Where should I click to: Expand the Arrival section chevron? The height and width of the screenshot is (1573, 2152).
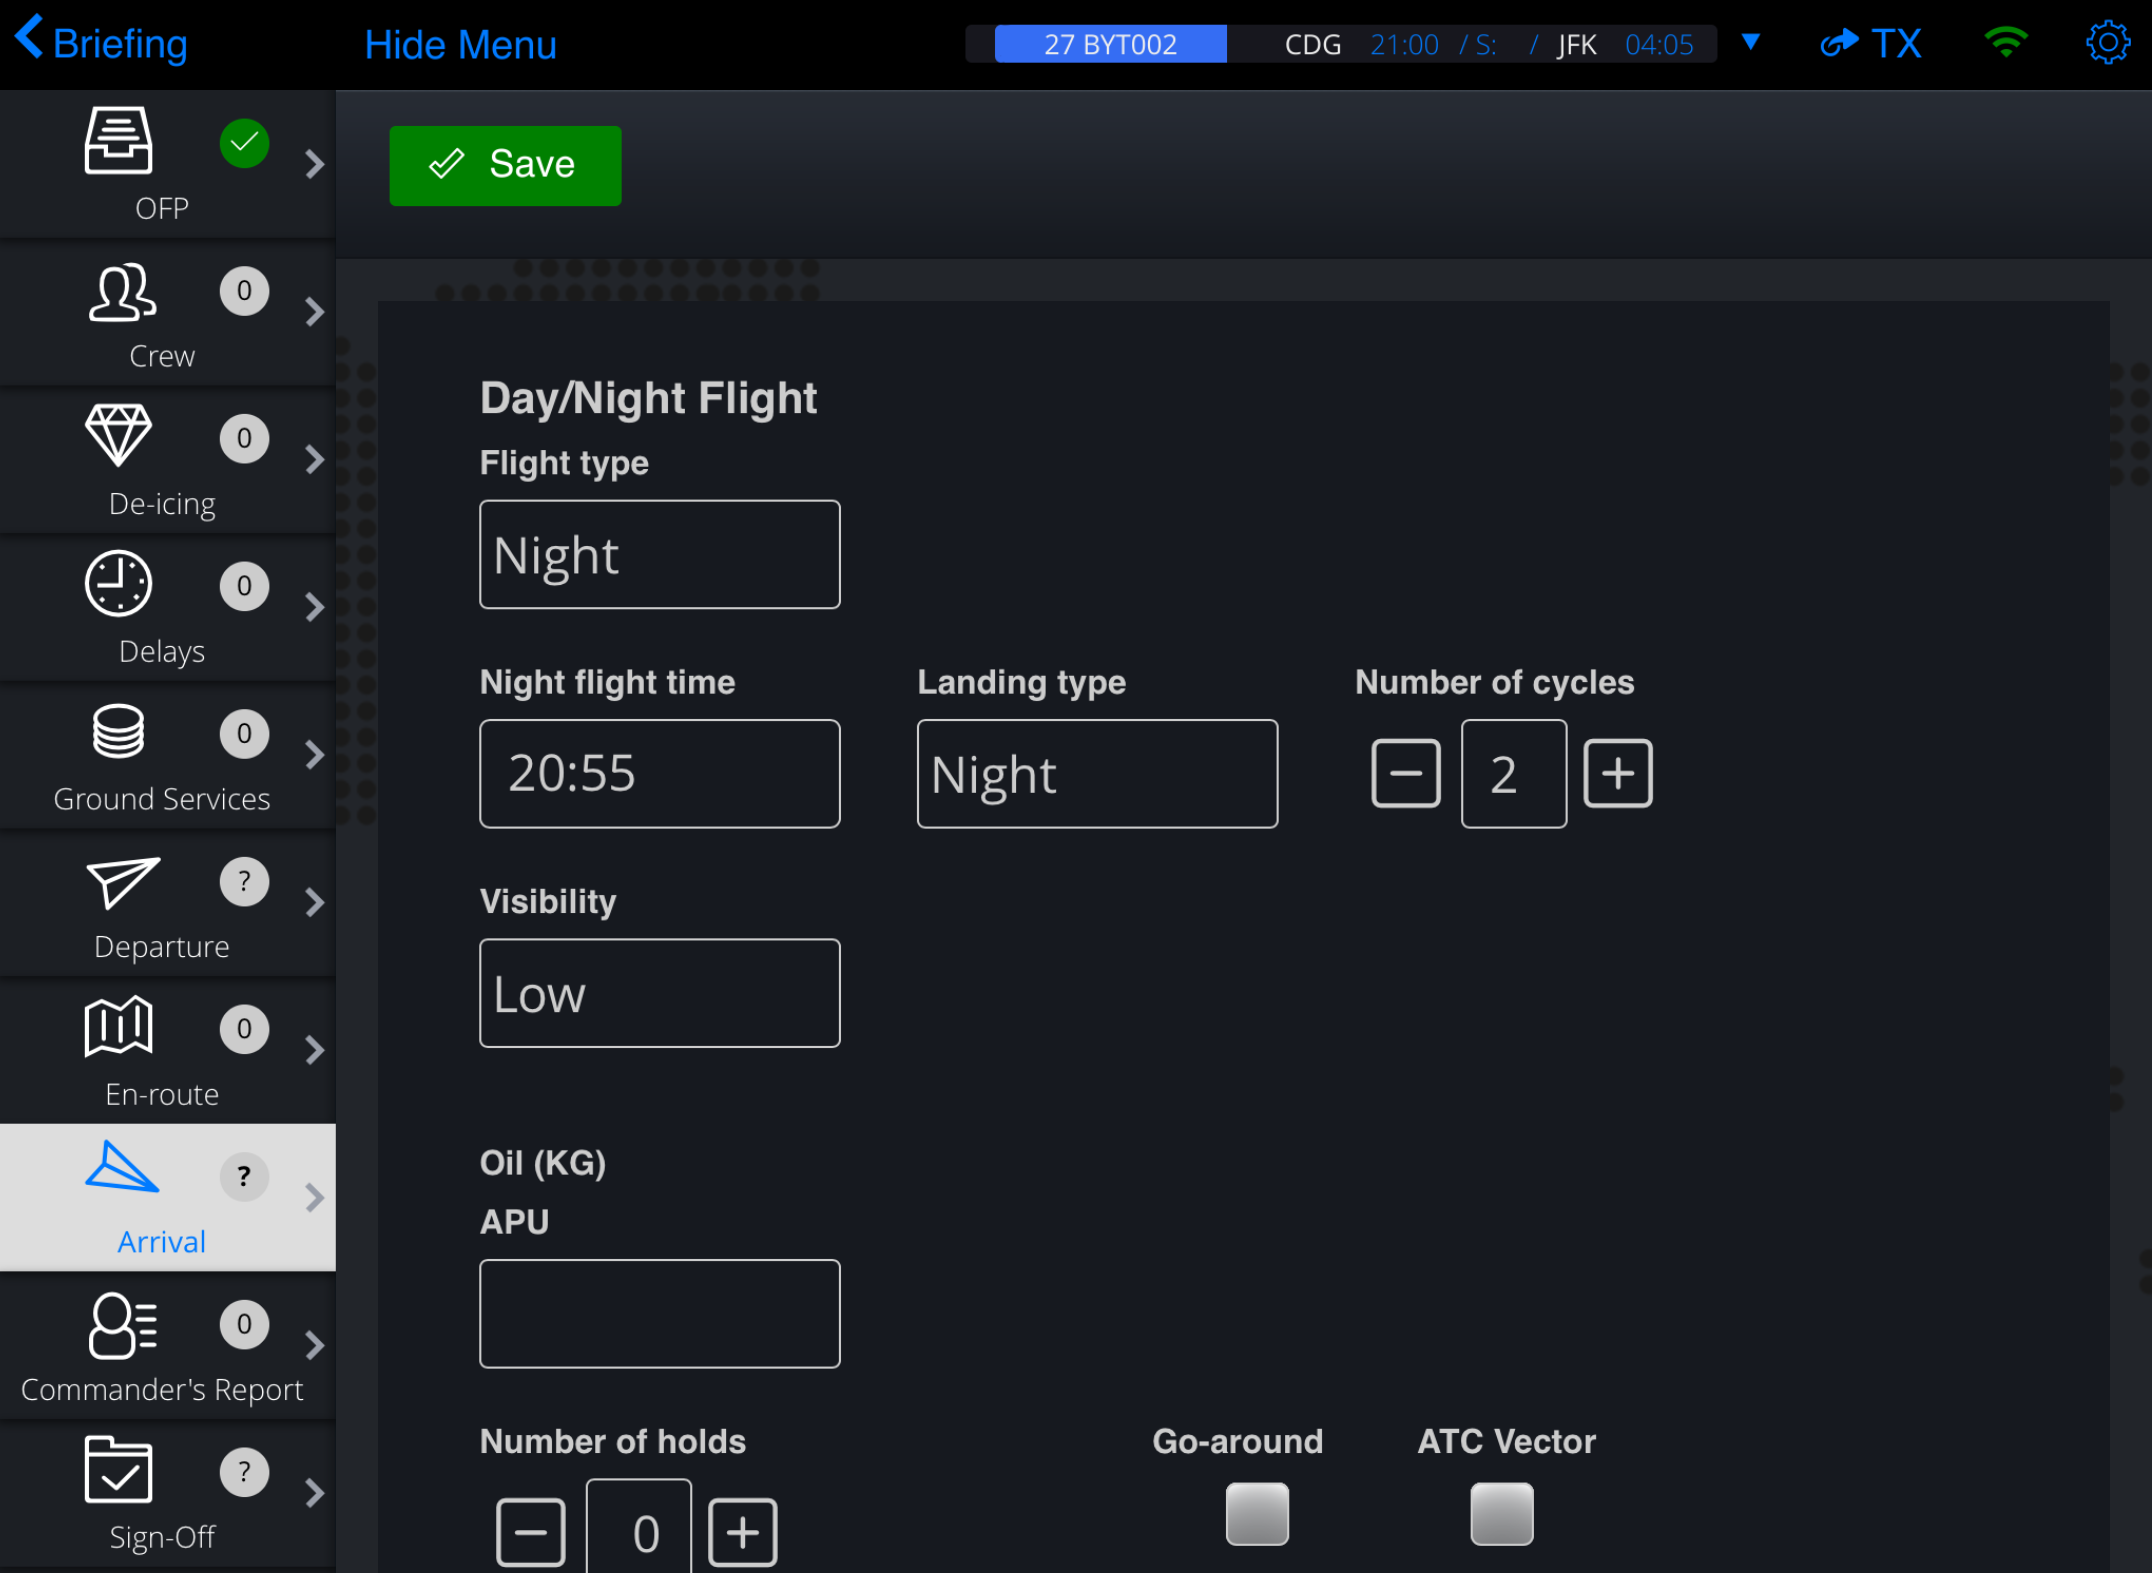coord(314,1197)
